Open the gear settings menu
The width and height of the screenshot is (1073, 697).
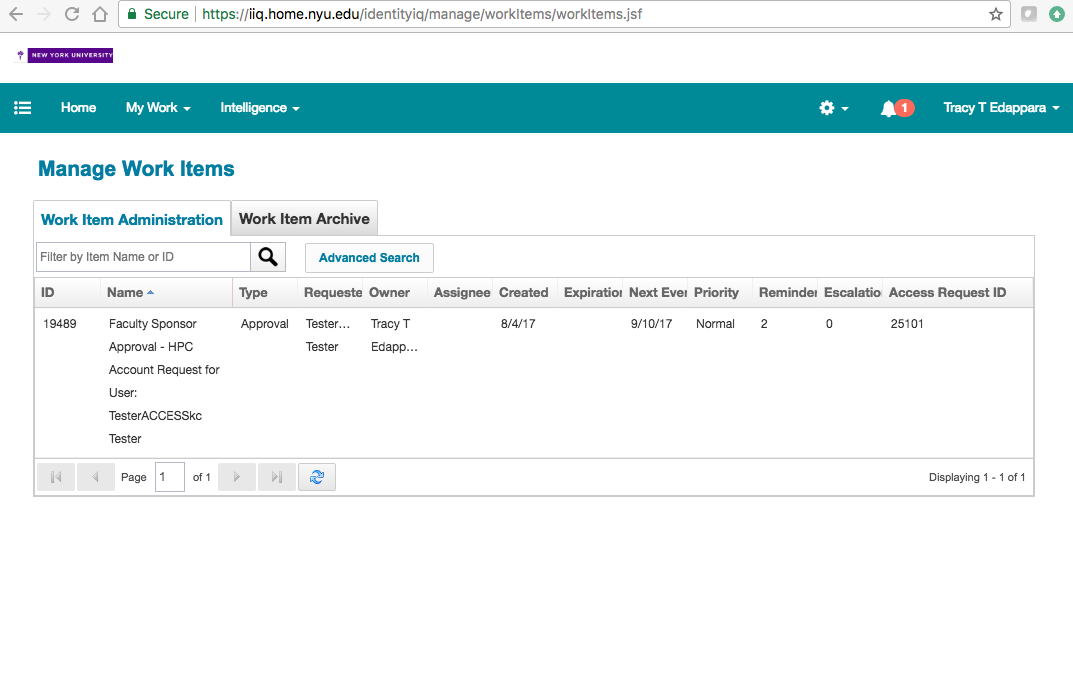click(x=832, y=108)
